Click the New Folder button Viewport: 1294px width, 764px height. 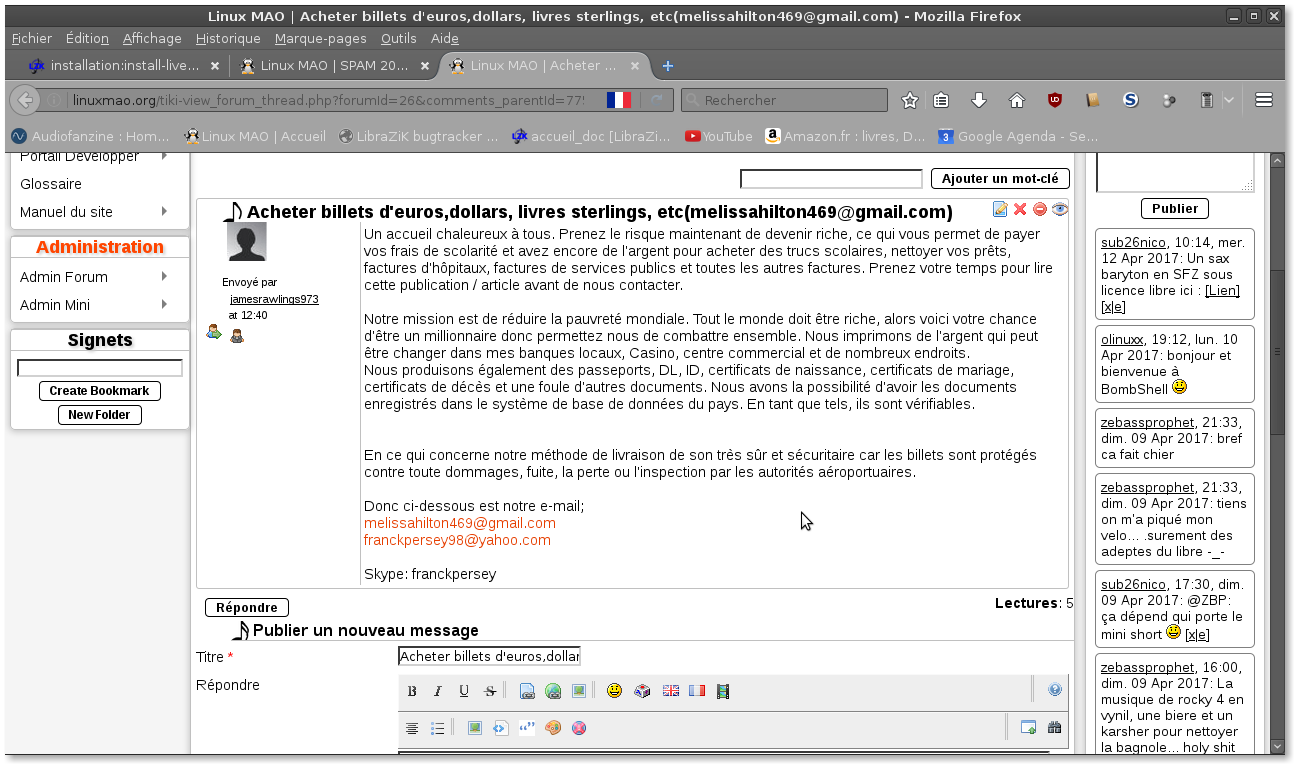(x=100, y=415)
